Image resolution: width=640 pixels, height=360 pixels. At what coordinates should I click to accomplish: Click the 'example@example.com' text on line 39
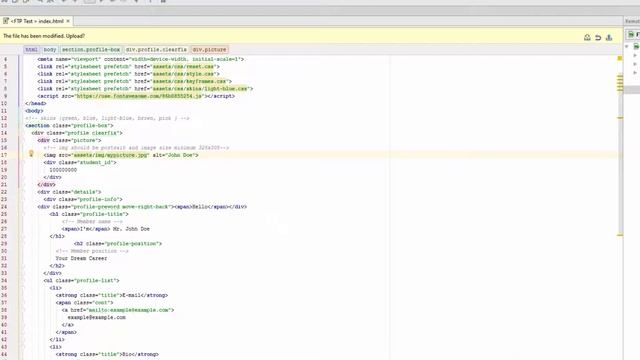pyautogui.click(x=96, y=318)
